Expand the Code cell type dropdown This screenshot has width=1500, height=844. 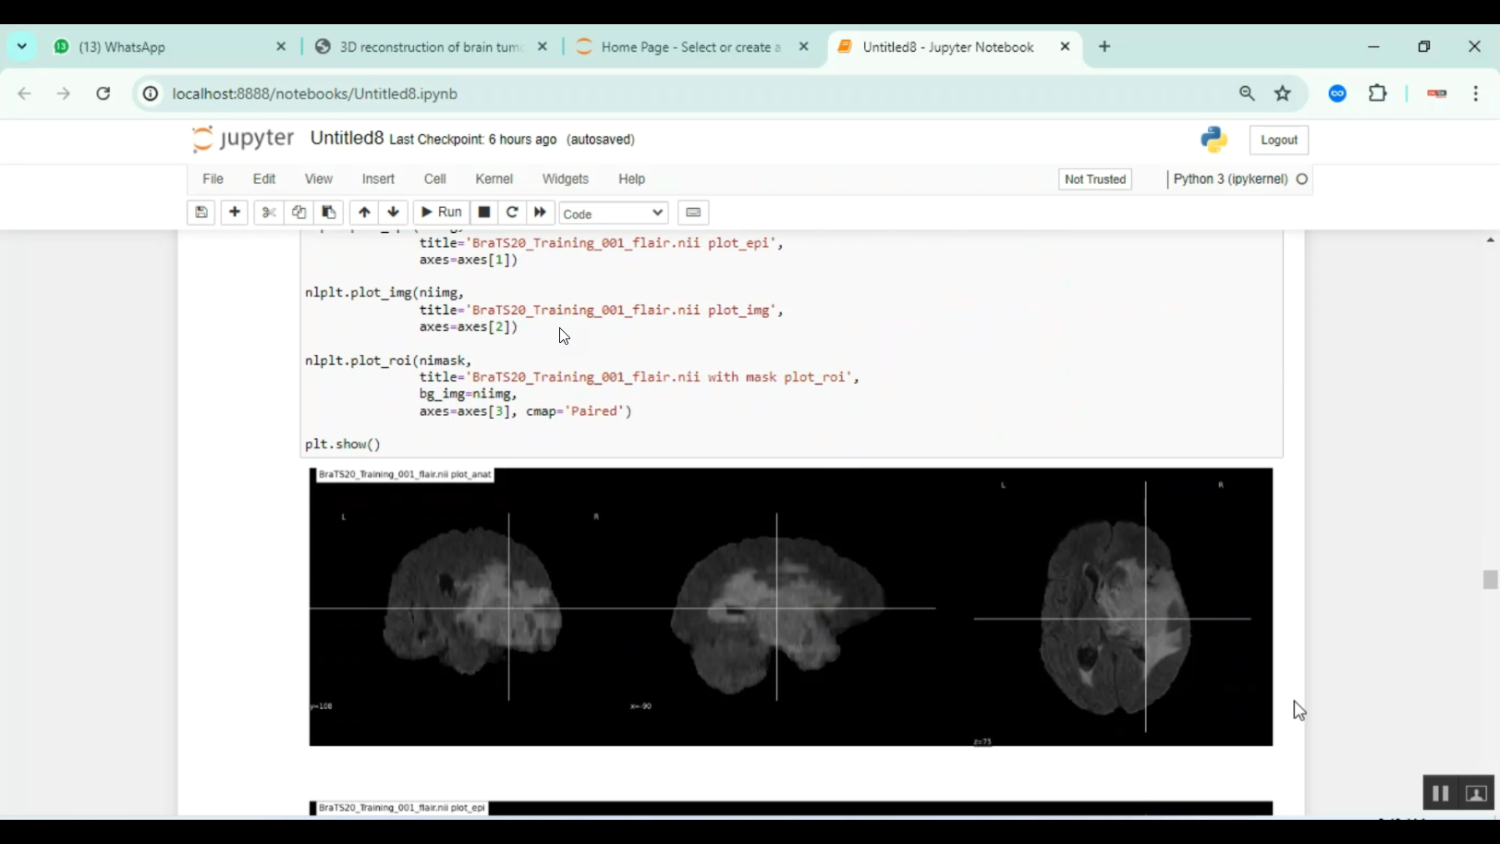pos(612,213)
